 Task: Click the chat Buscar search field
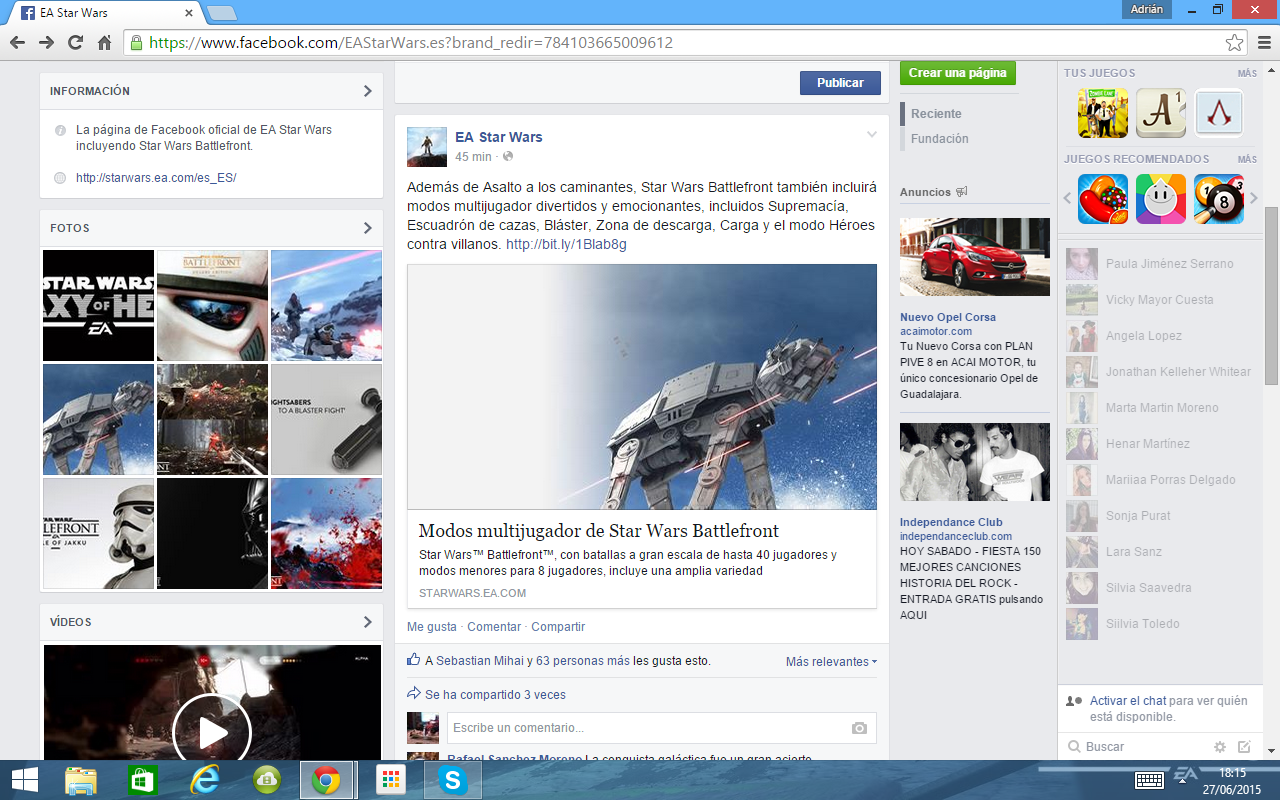click(x=1135, y=747)
